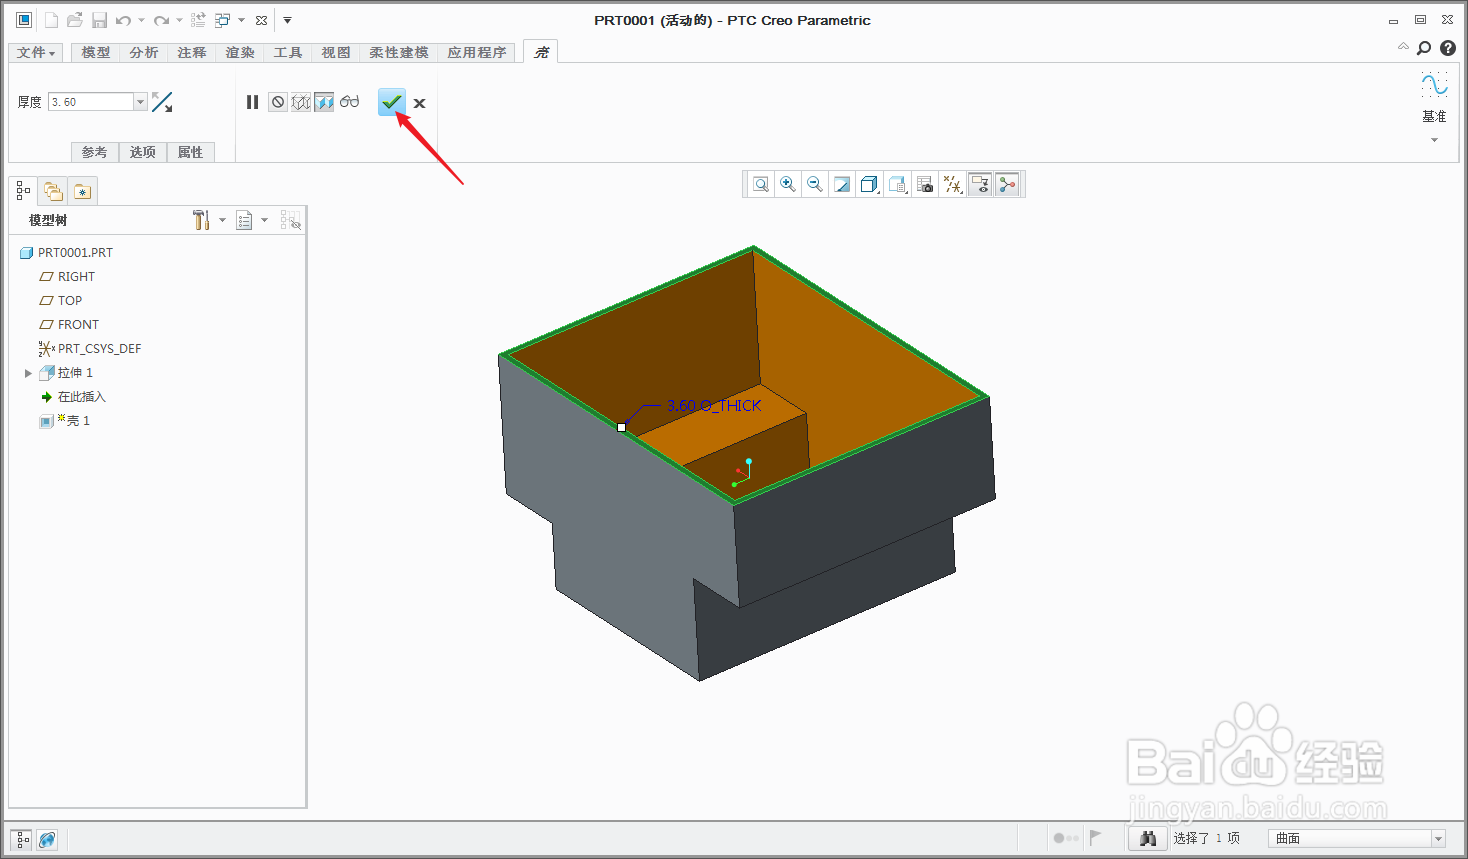
Task: Click the glasses verify feature icon
Action: point(349,102)
